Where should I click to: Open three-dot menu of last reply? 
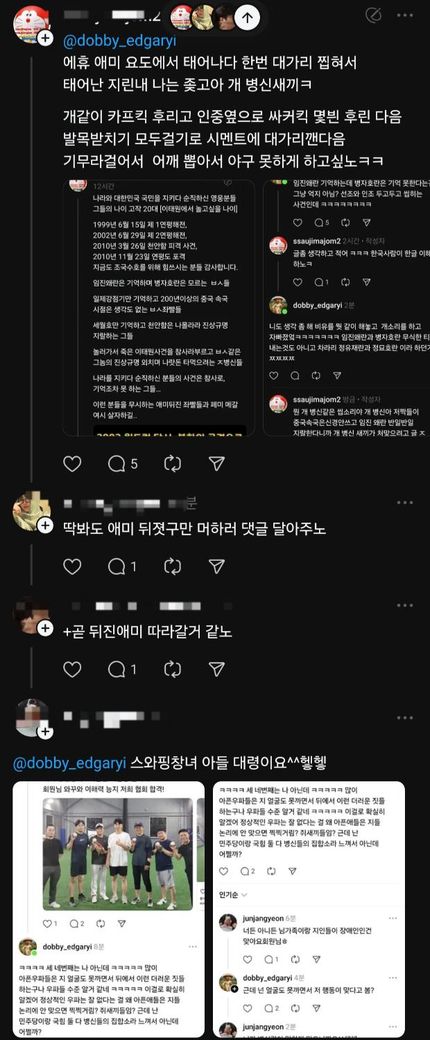[405, 718]
